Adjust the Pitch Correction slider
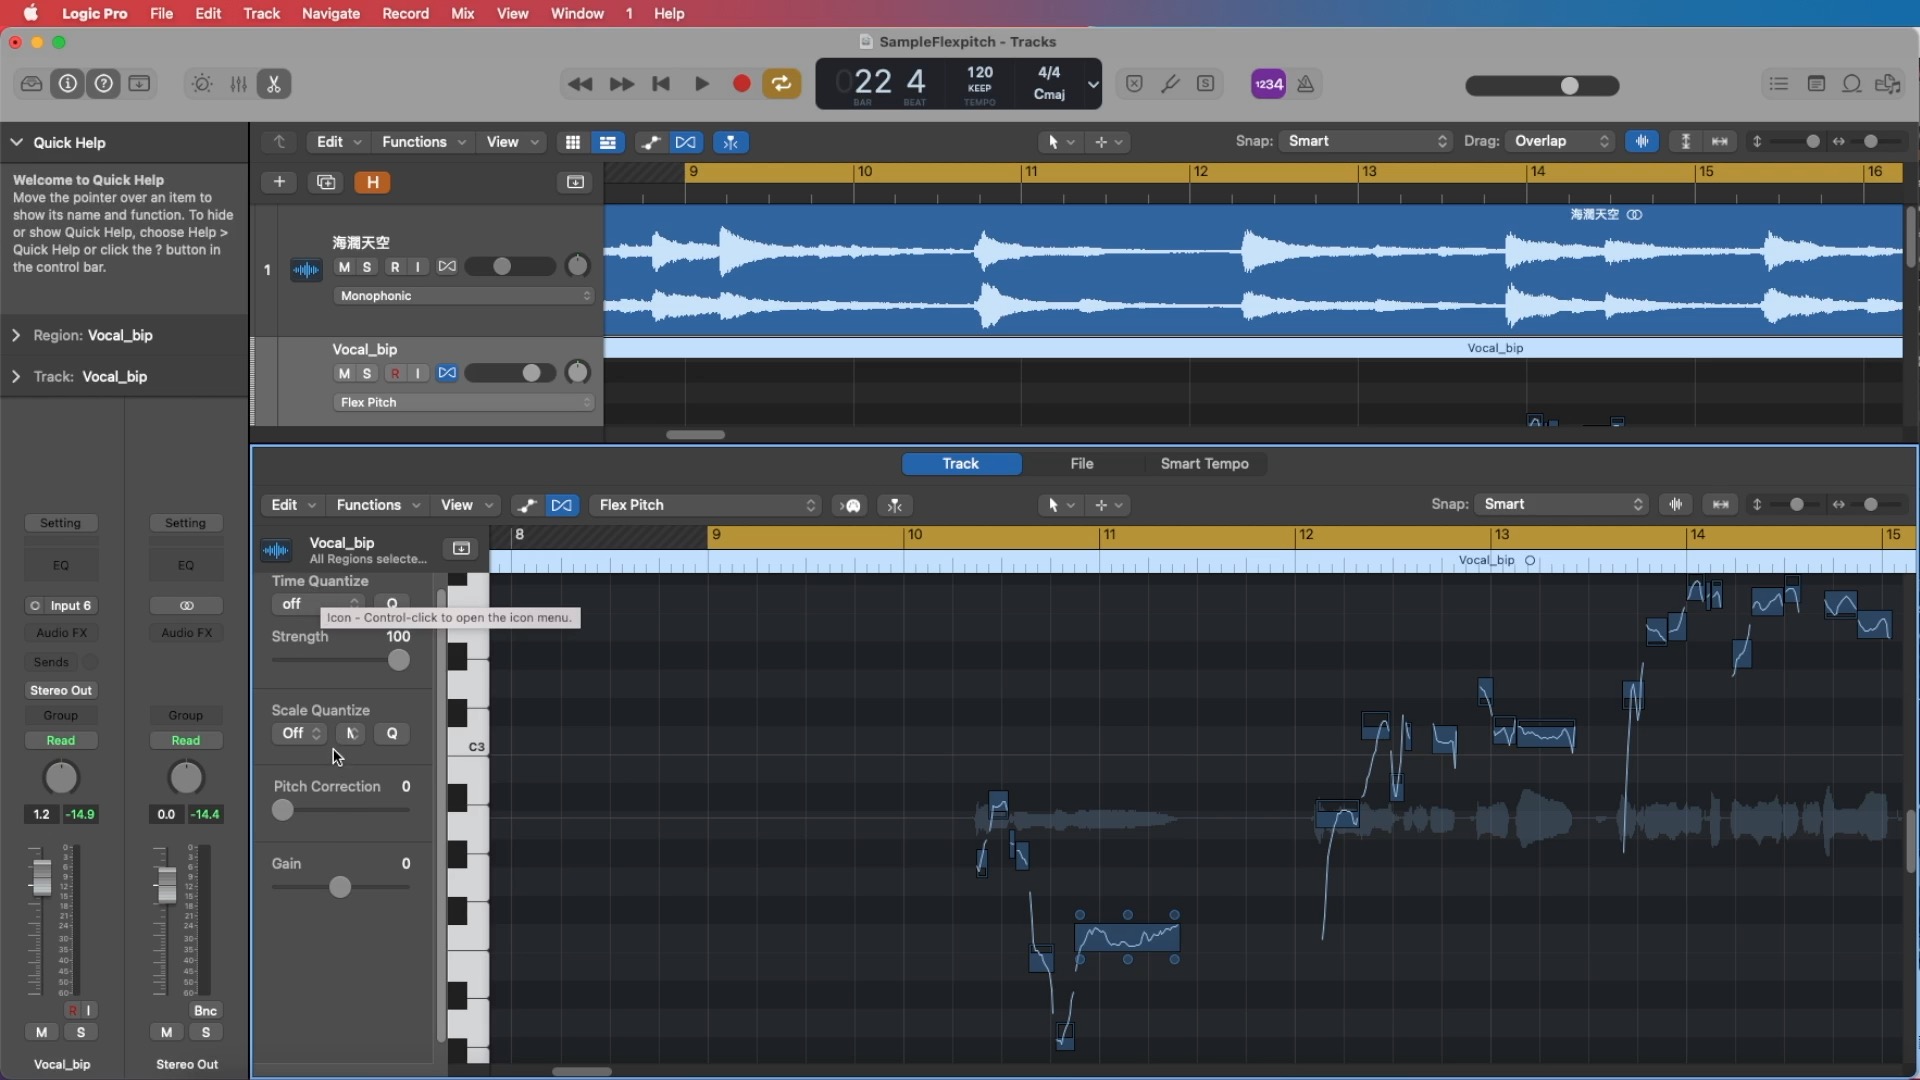 point(283,810)
